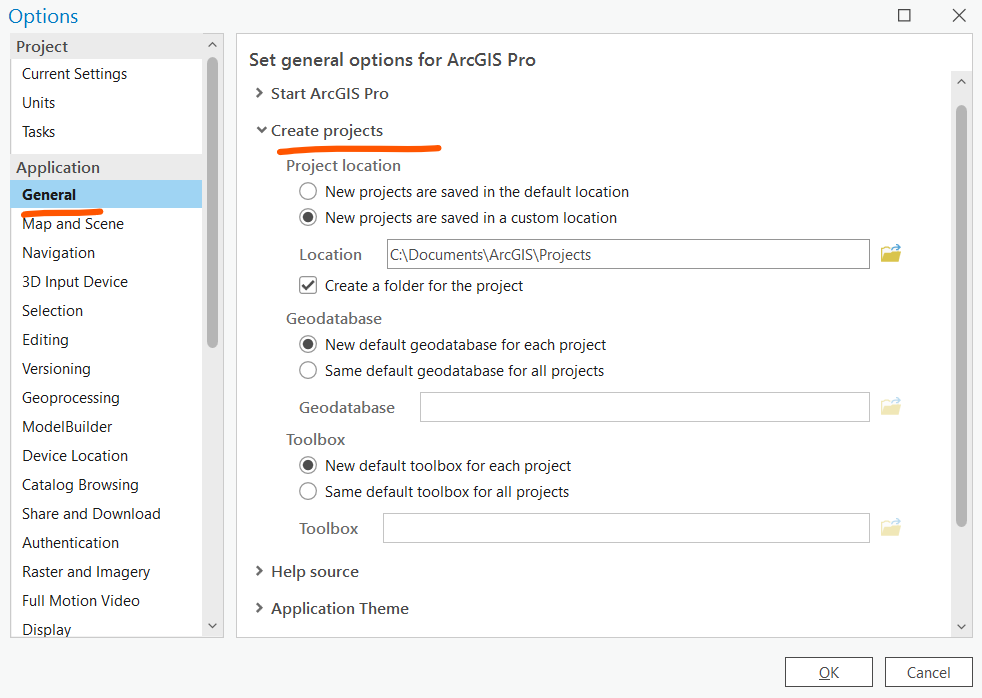Browse for a custom project Location folder

click(891, 254)
